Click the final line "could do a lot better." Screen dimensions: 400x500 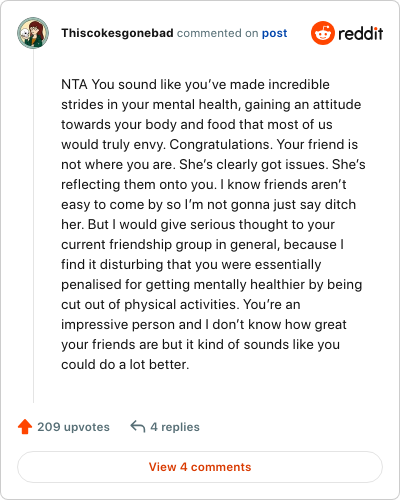point(125,364)
